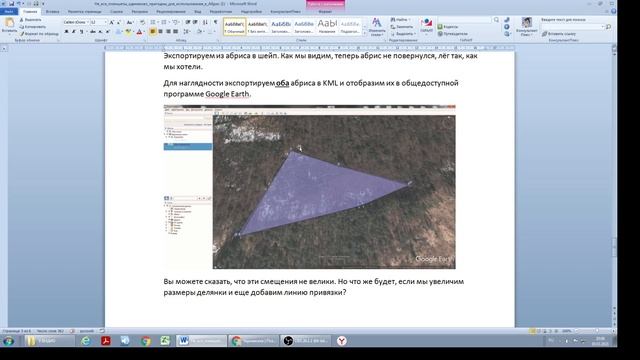This screenshot has width=640, height=360.
Task: Select center paragraph alignment
Action: coord(160,31)
